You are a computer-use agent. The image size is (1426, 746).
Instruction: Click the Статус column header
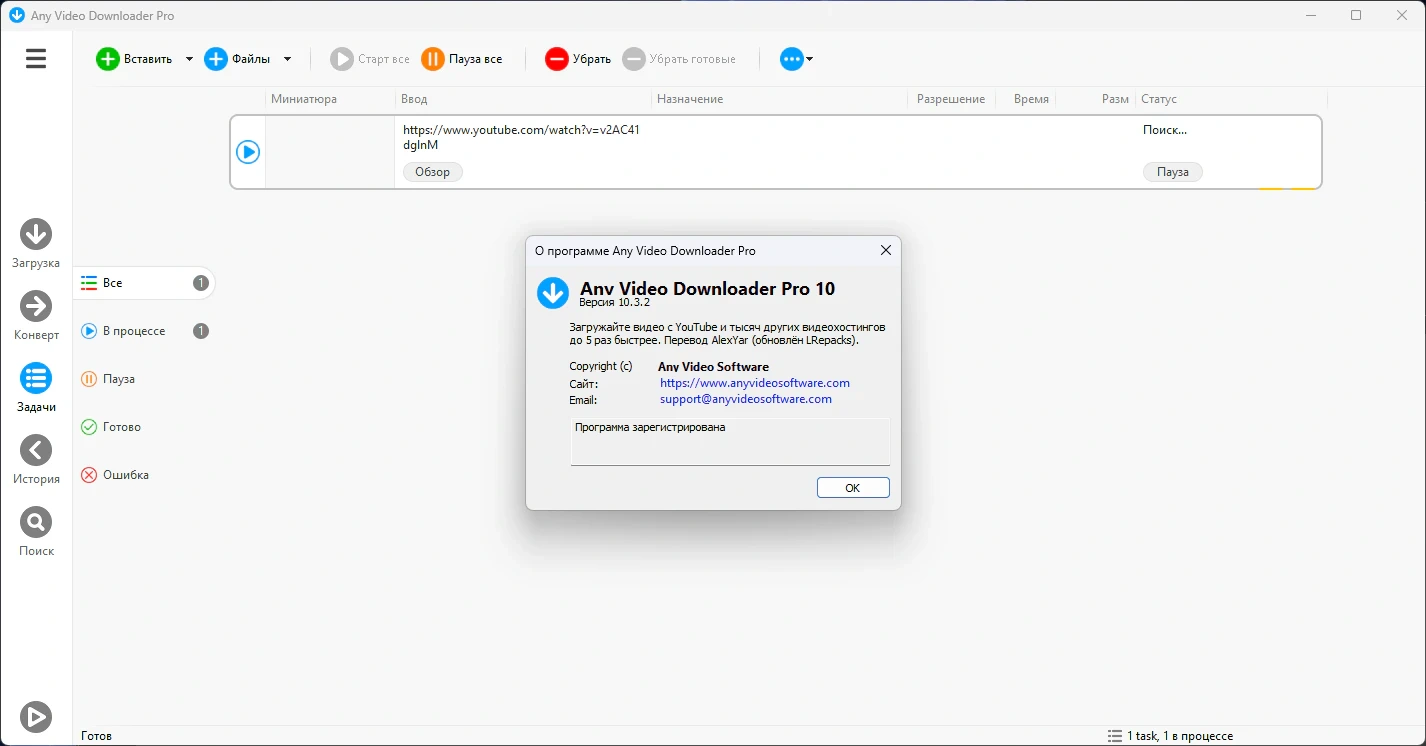(x=1159, y=99)
